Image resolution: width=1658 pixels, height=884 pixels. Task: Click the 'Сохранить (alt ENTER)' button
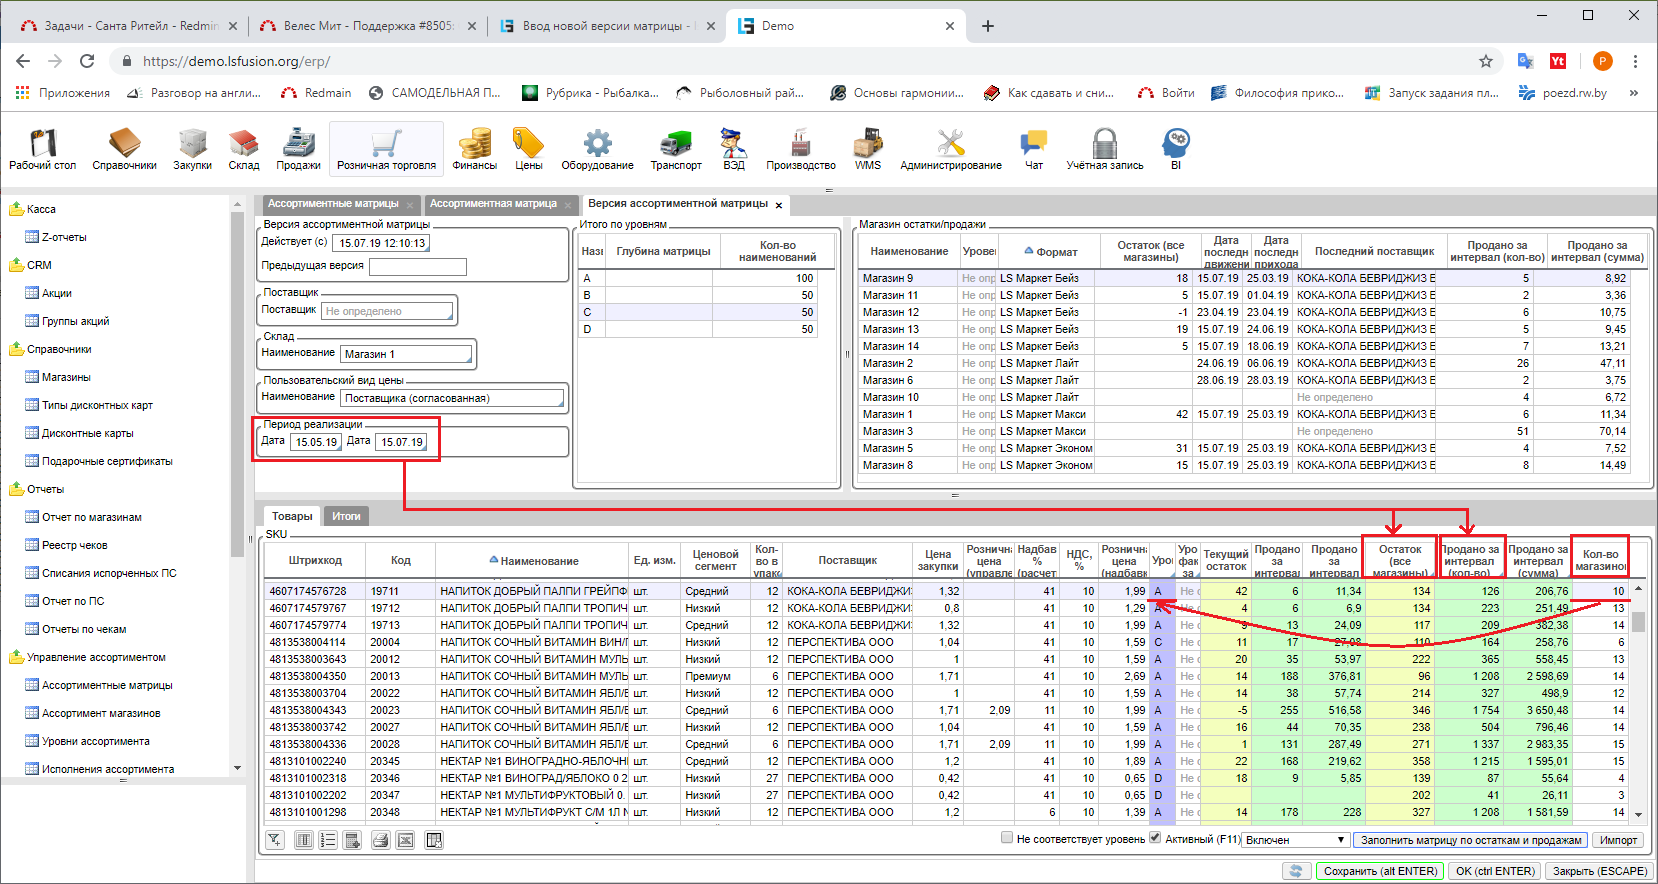click(x=1380, y=871)
